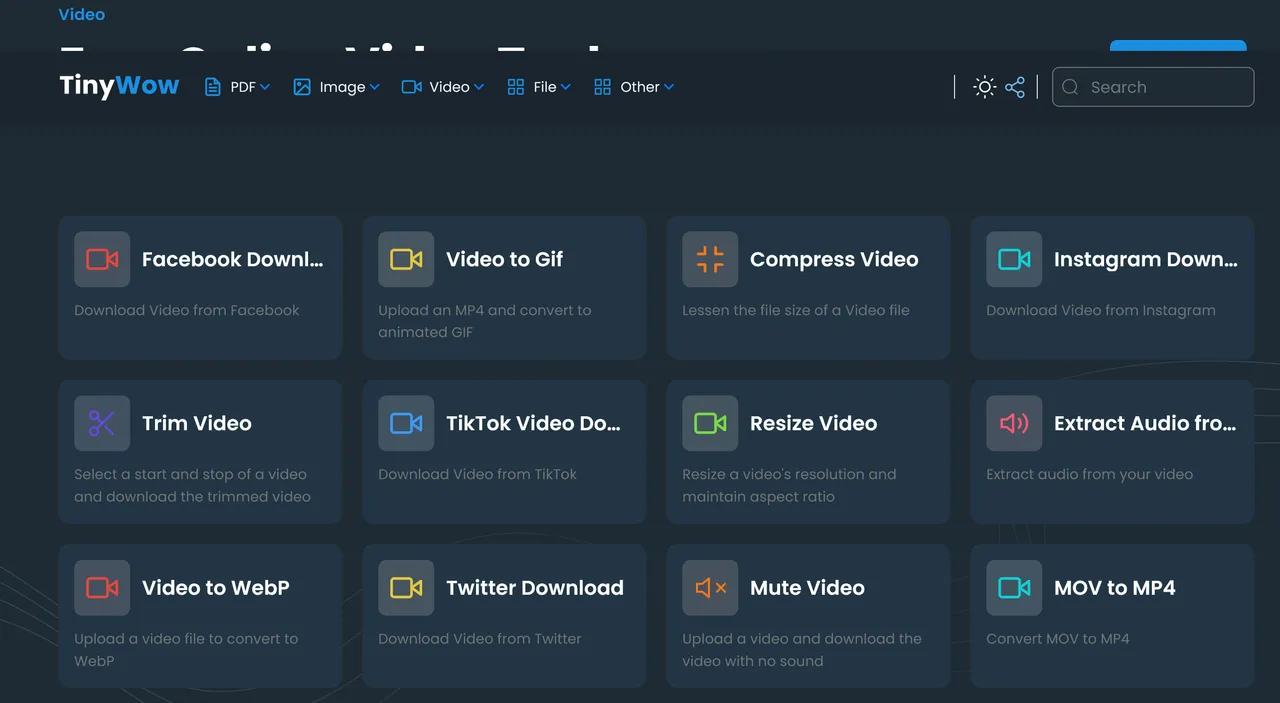1280x703 pixels.
Task: Click 'Extract audio from your video' description
Action: coord(1090,474)
